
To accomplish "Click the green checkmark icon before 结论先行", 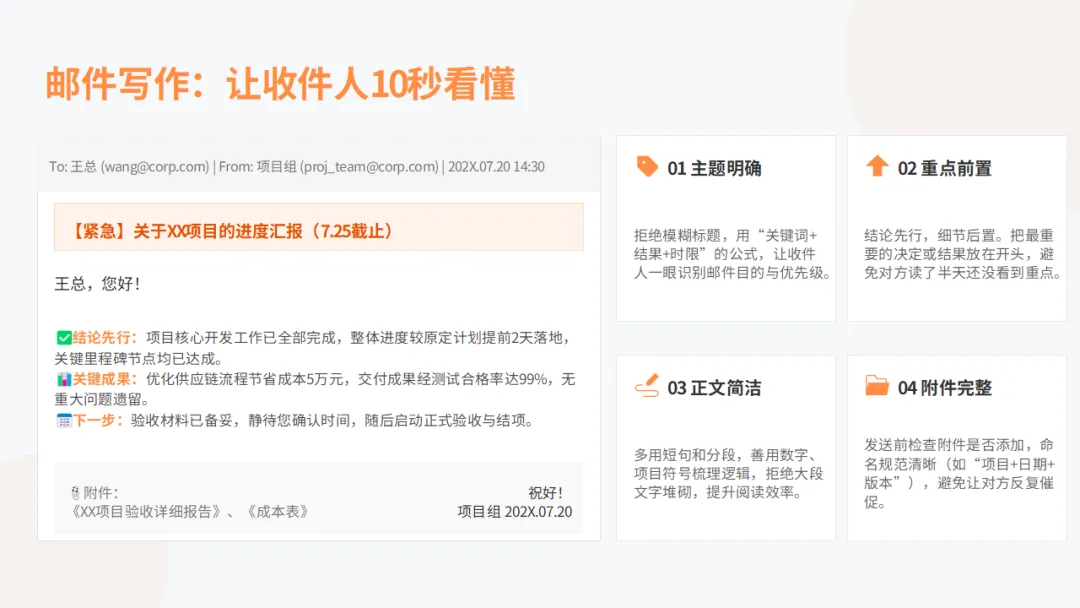I will click(63, 337).
